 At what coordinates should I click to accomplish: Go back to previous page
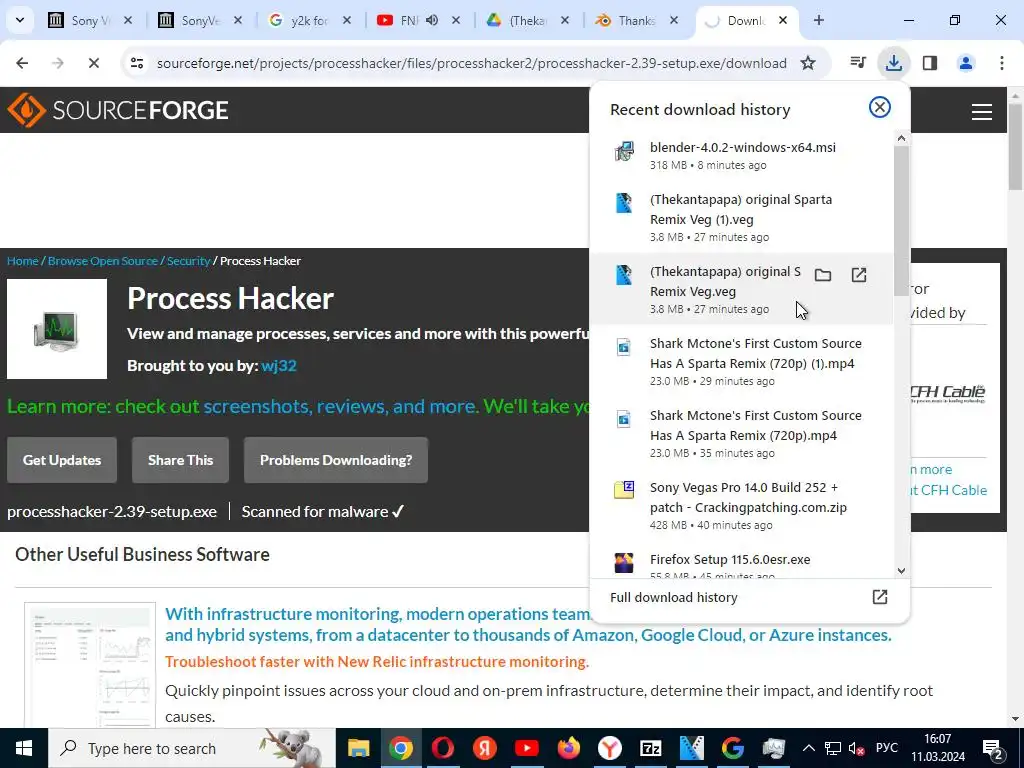(22, 63)
